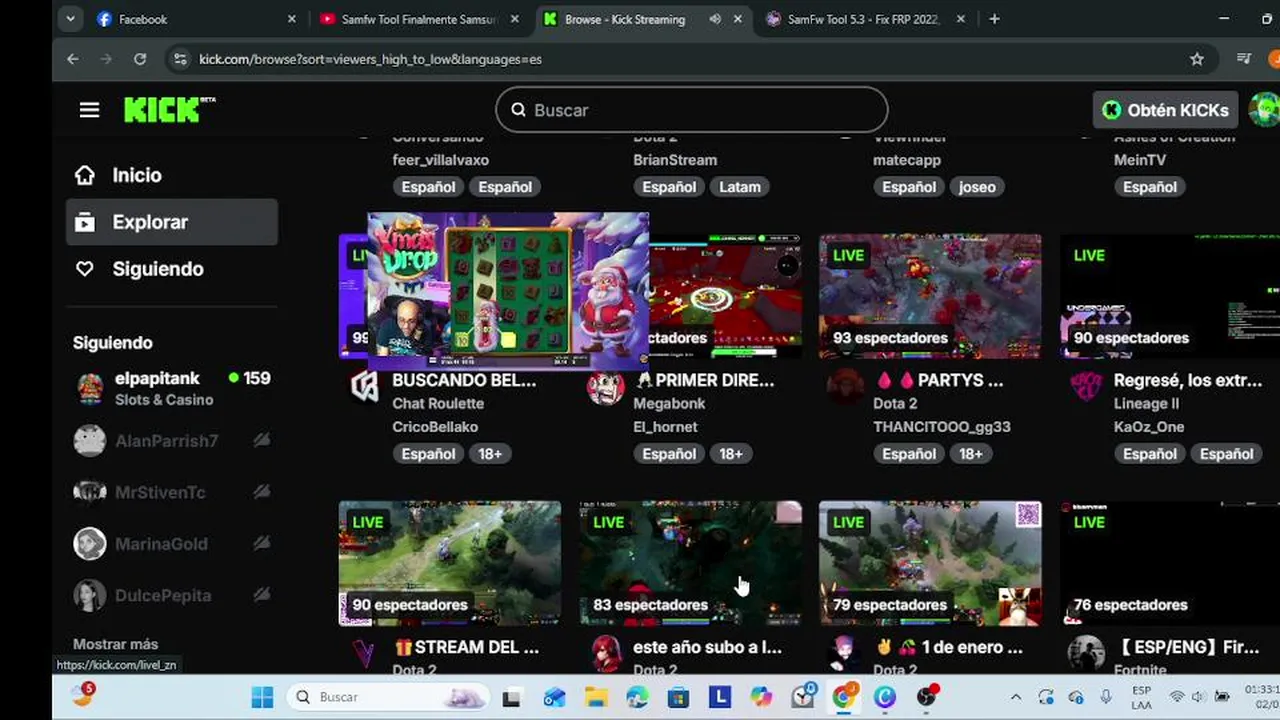Mute the Kick Streaming tab audio
1280x720 pixels.
715,19
